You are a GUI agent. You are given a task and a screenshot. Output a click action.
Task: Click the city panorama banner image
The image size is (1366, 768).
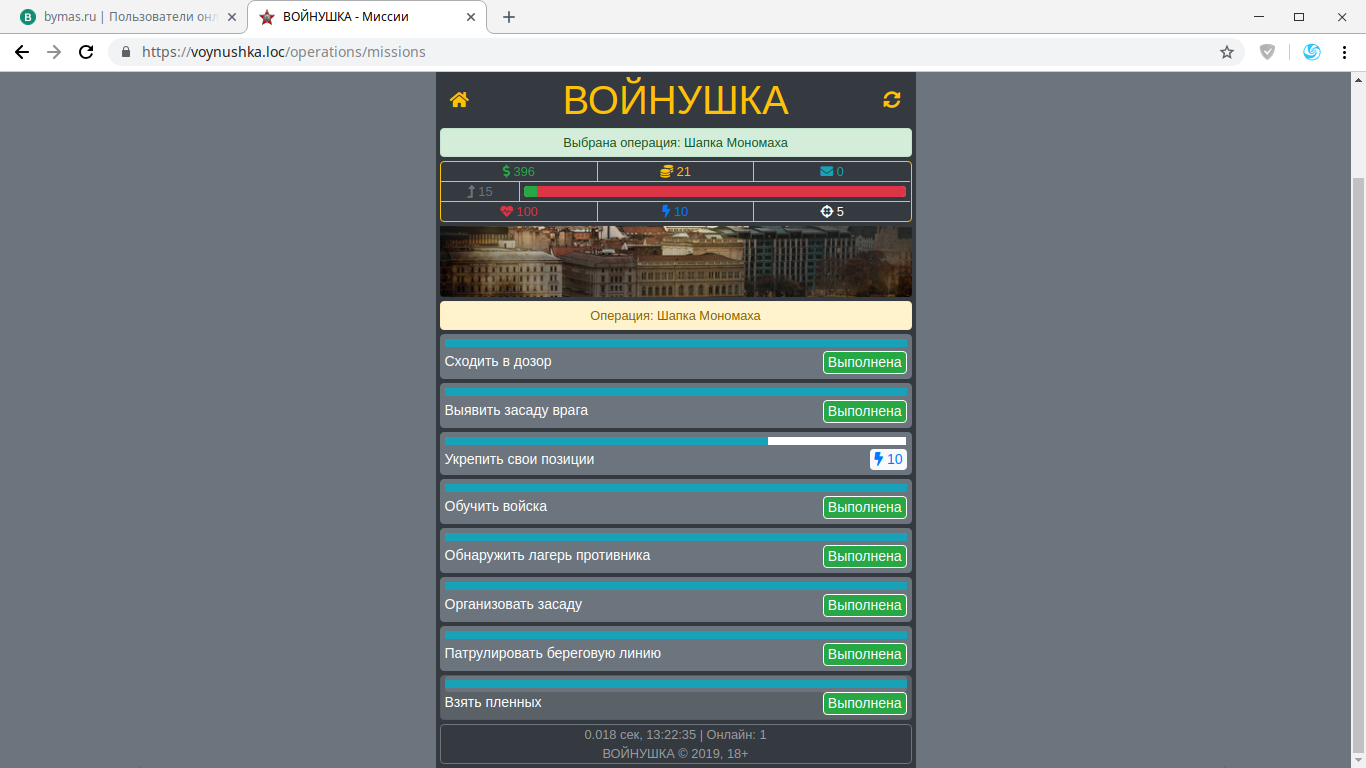pyautogui.click(x=675, y=261)
